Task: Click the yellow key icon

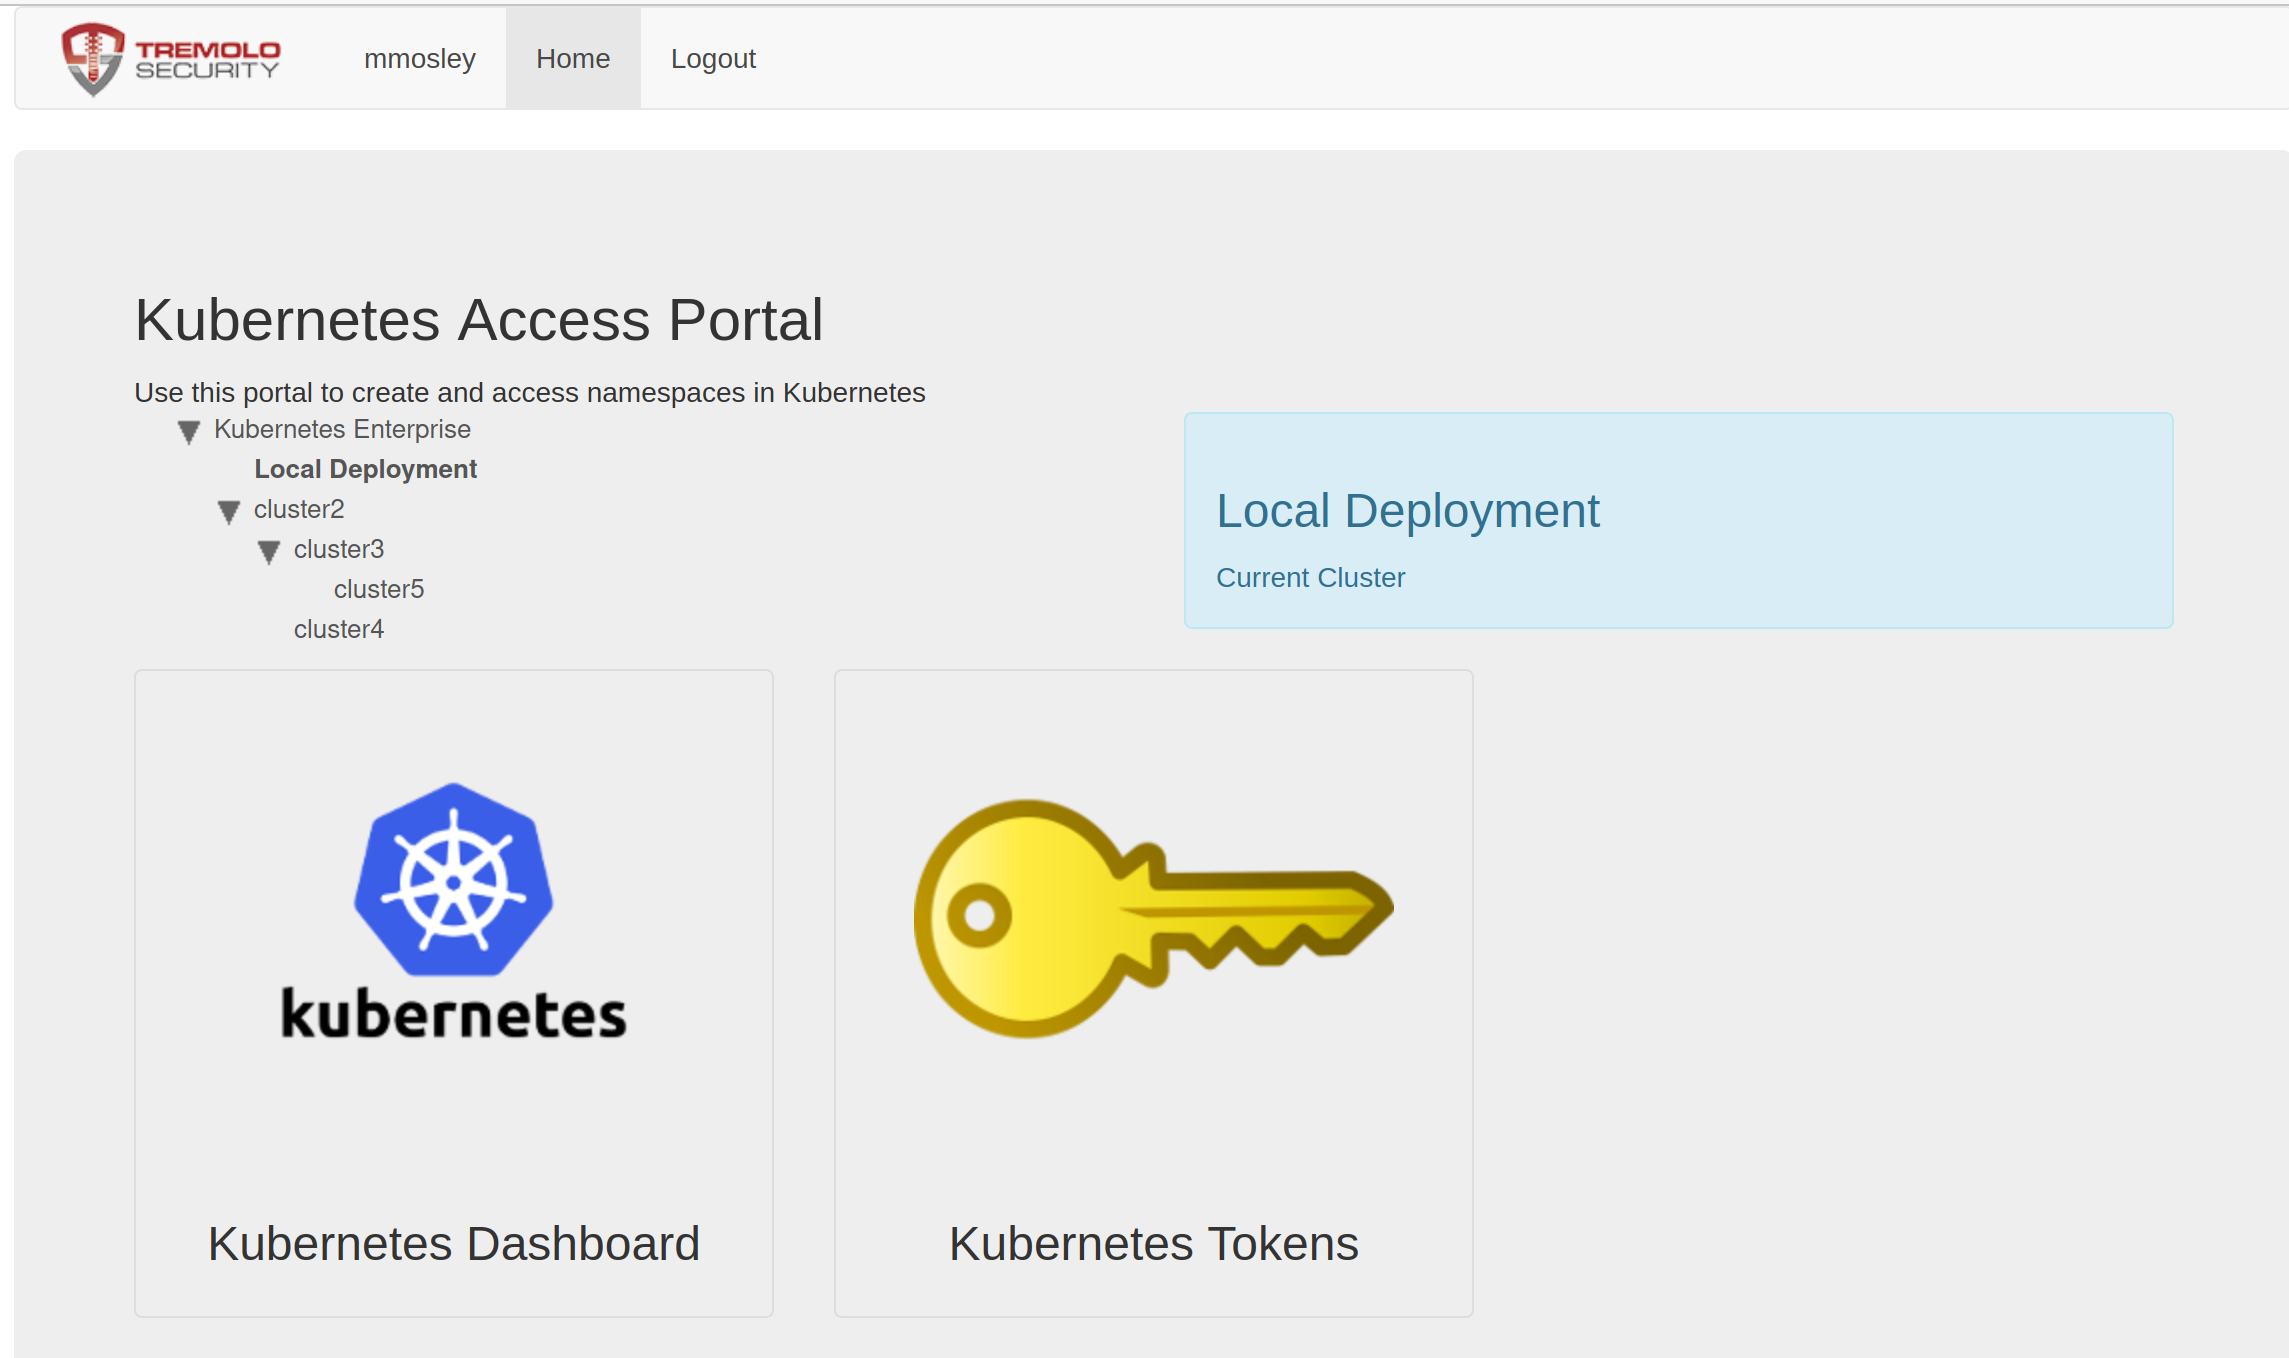Action: 1153,917
